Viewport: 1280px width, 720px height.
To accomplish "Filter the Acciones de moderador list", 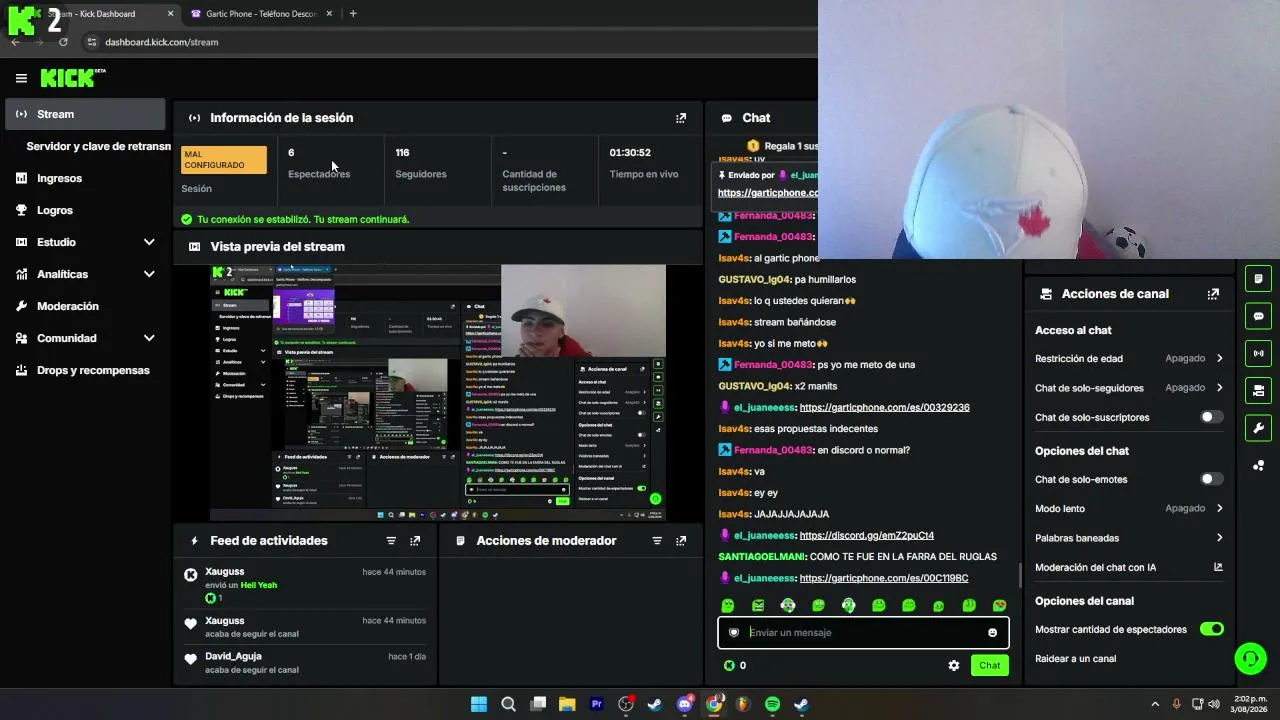I will click(657, 541).
